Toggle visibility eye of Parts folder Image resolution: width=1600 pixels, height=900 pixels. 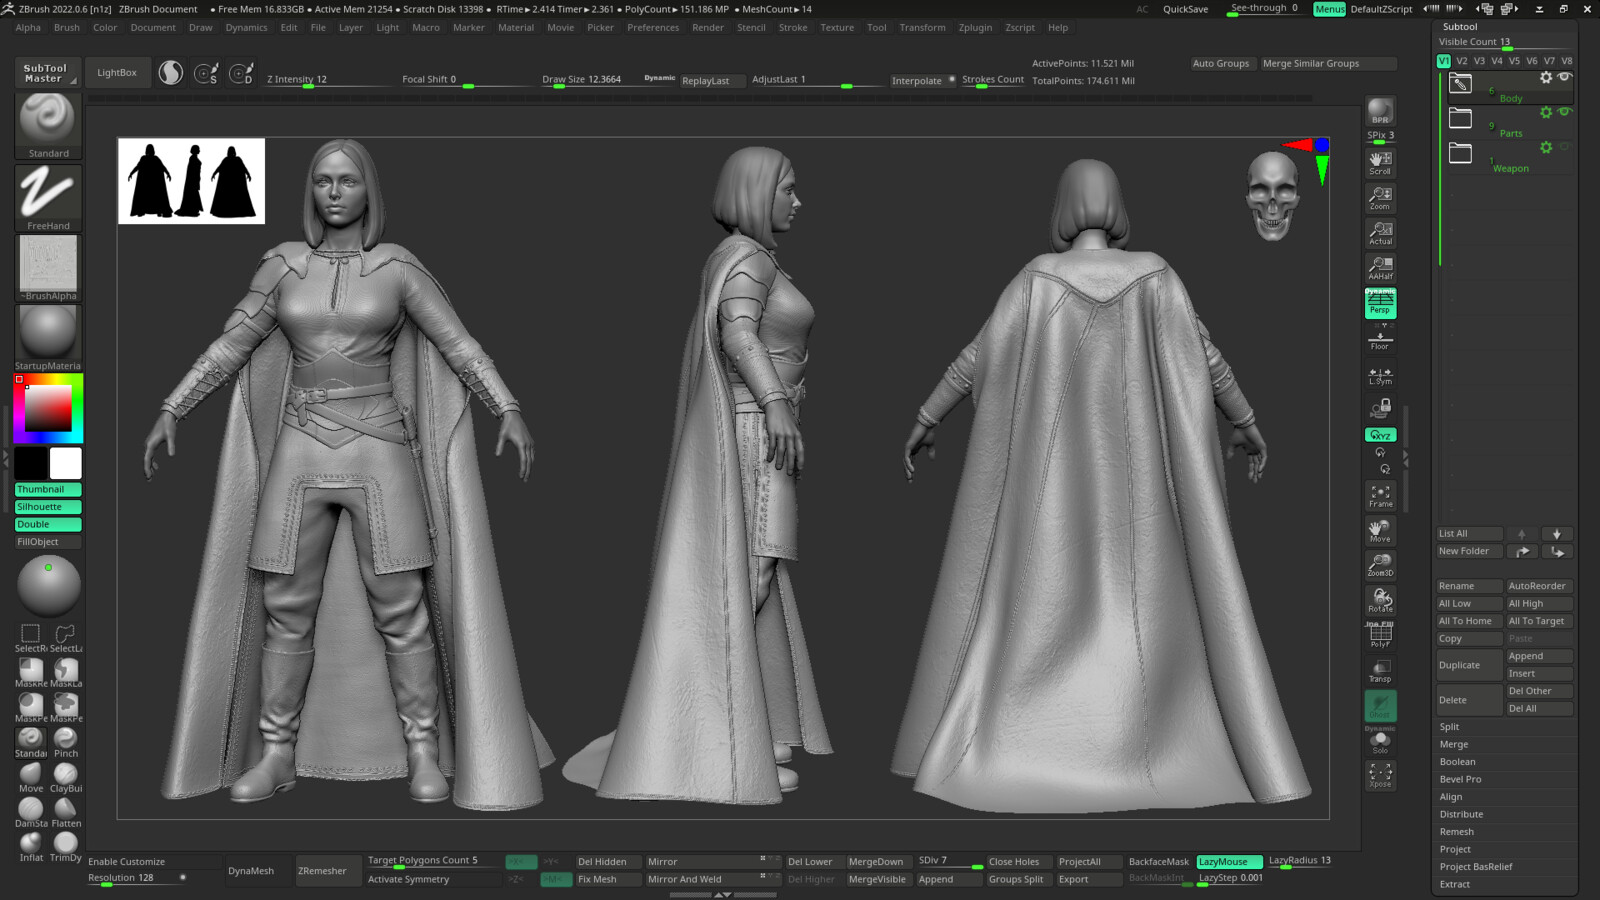pos(1565,111)
